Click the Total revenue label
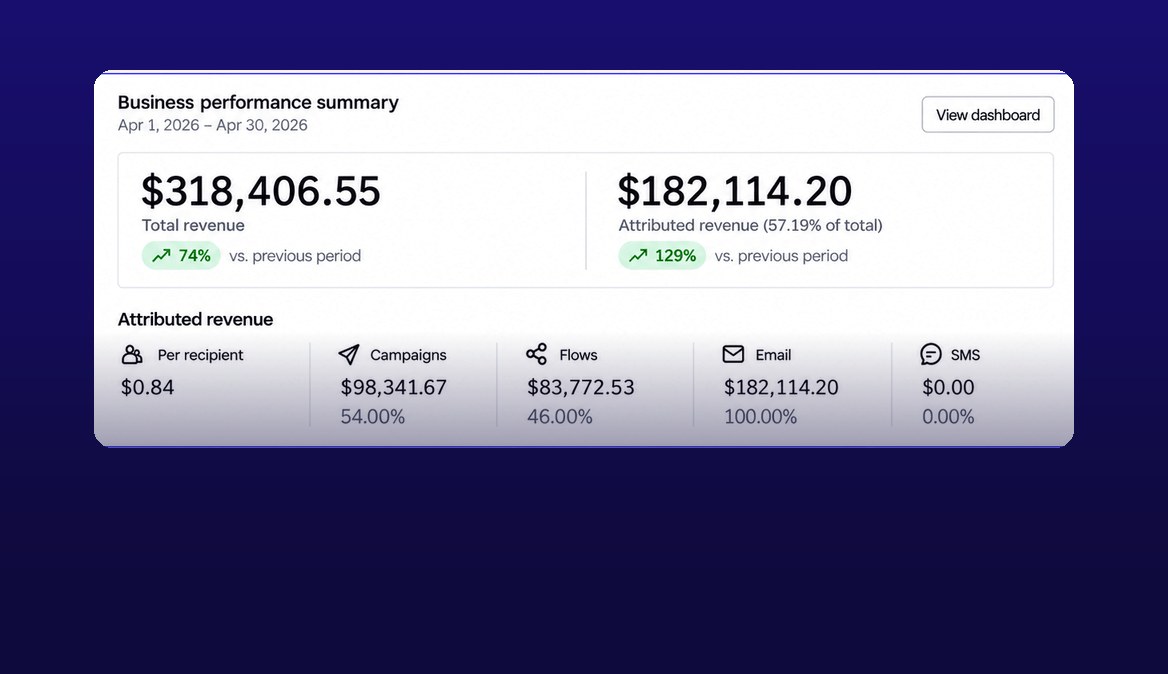This screenshot has height=674, width=1168. click(x=193, y=226)
